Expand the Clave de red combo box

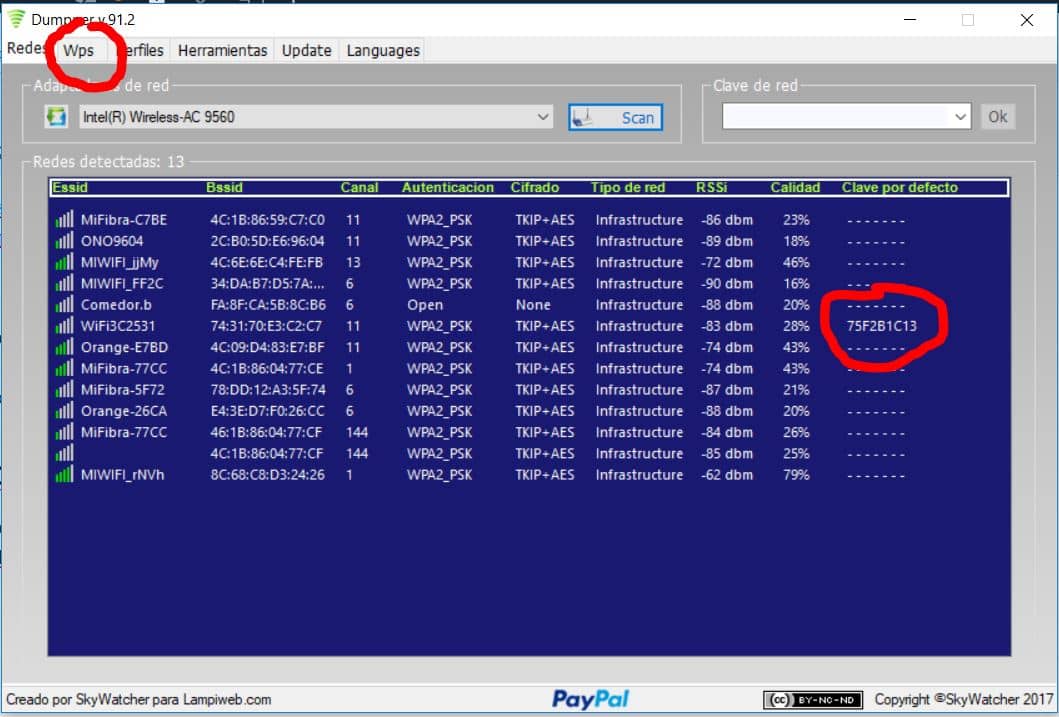tap(960, 117)
